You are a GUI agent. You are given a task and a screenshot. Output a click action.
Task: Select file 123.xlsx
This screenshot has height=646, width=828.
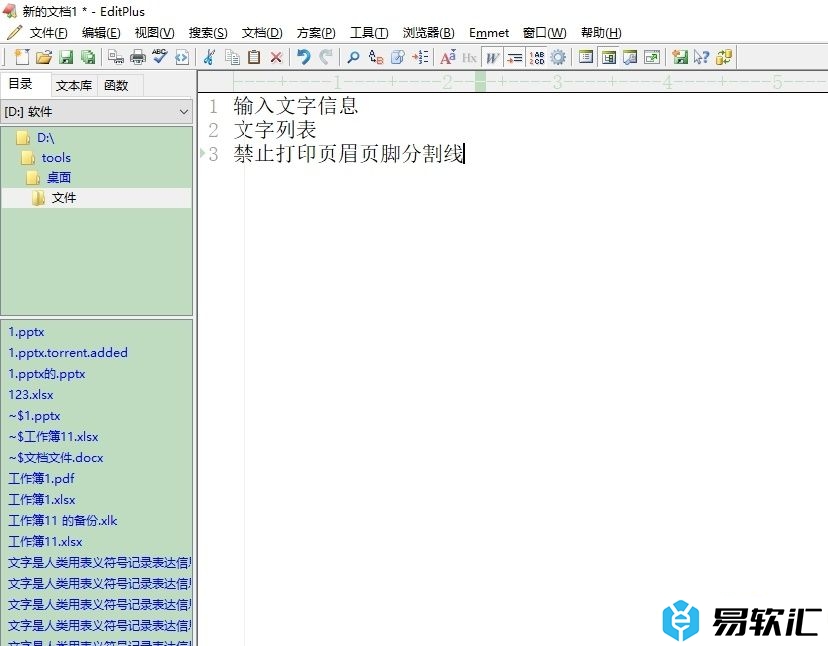click(31, 395)
